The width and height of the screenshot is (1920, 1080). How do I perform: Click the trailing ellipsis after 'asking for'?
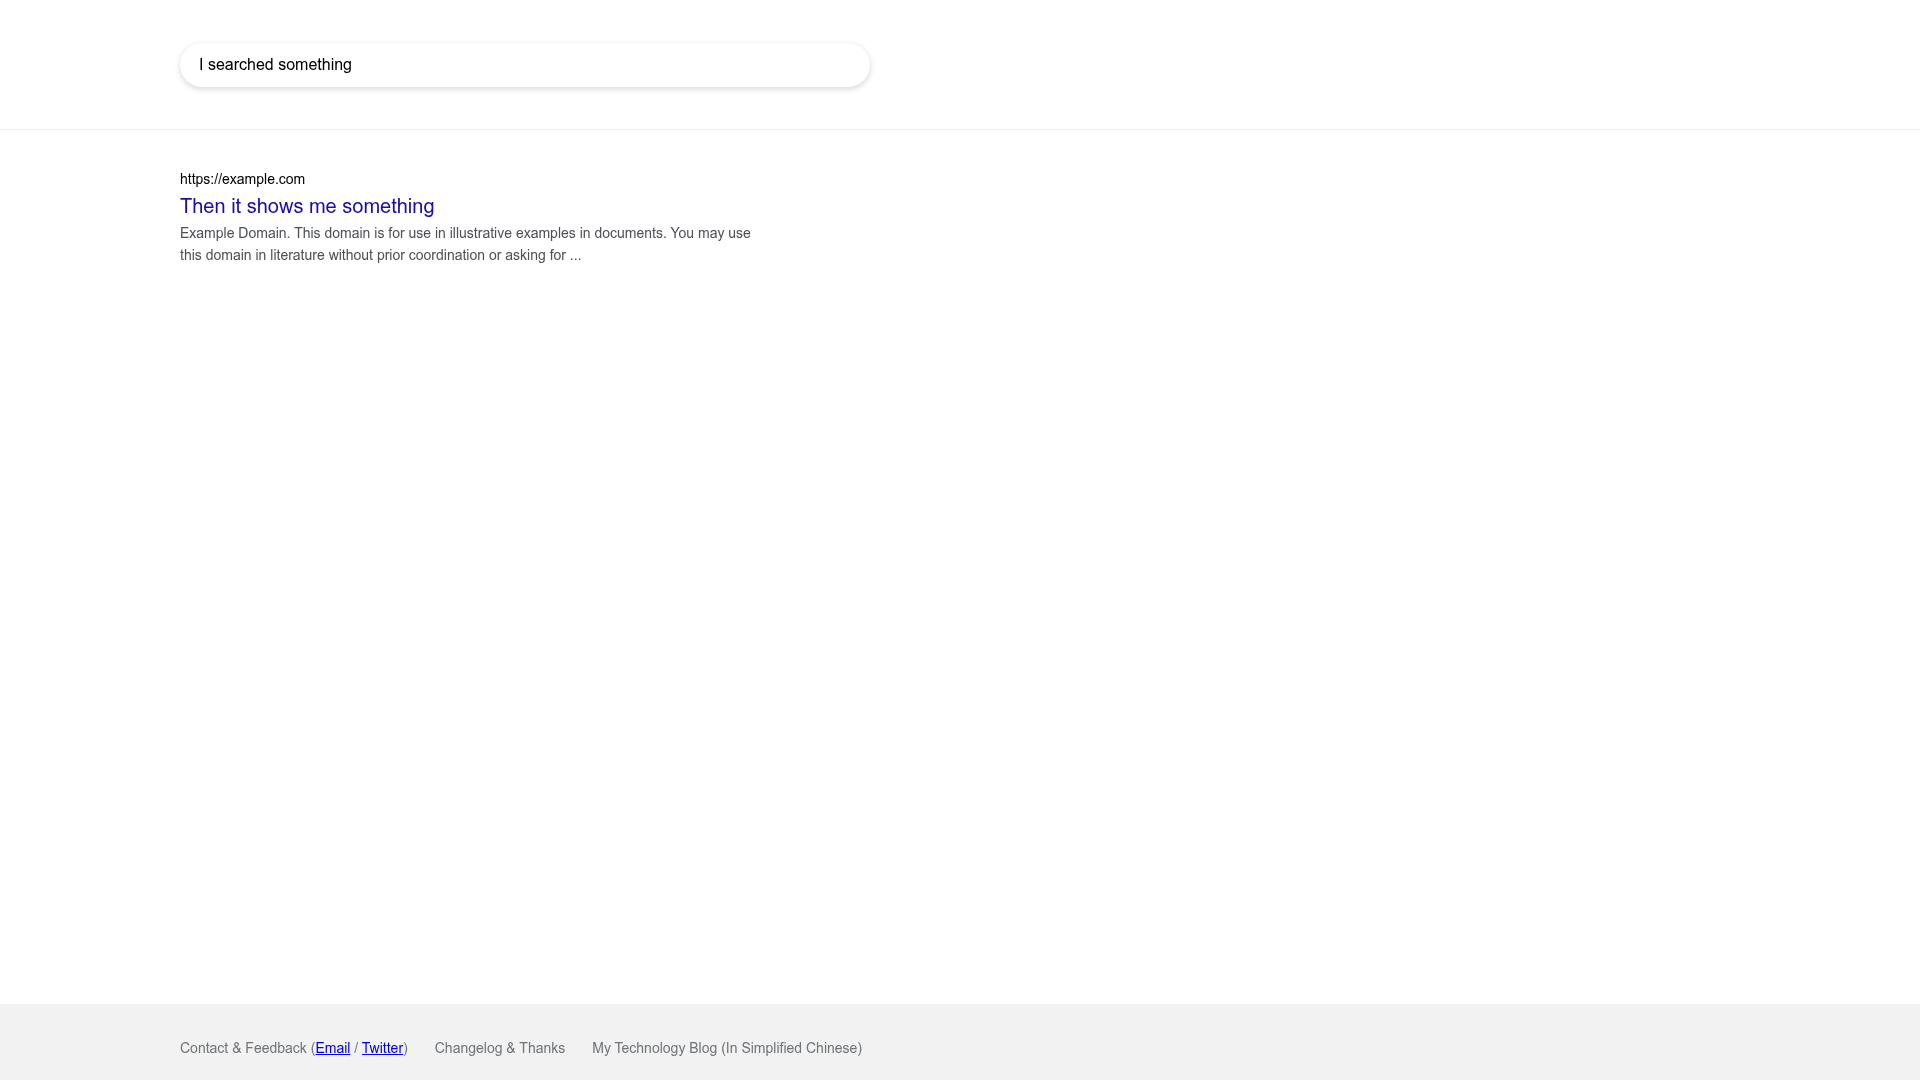[576, 256]
